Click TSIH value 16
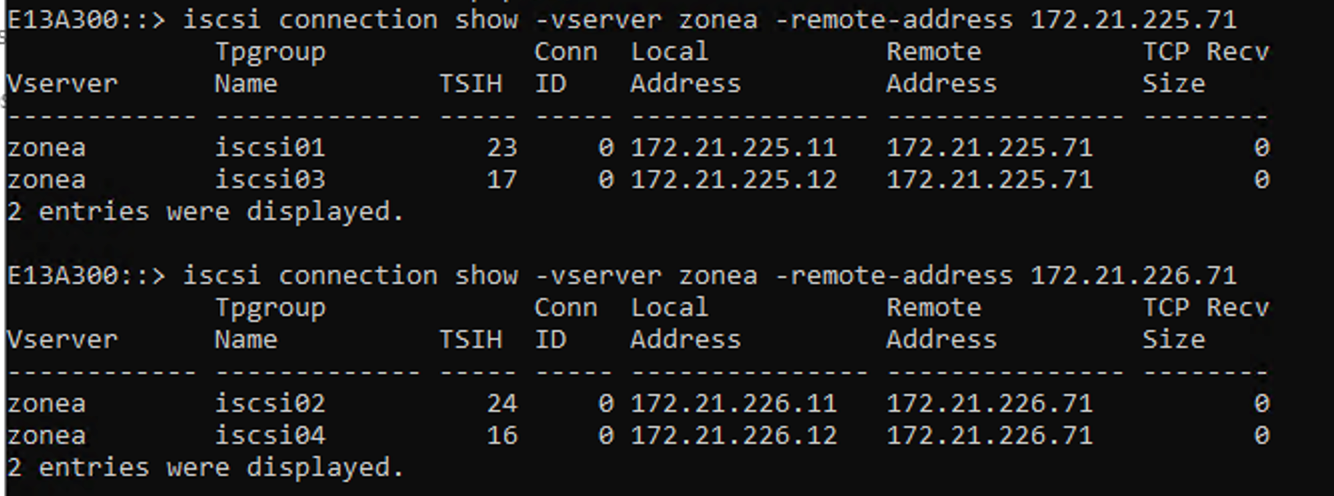Viewport: 1334px width, 496px height. [x=501, y=436]
